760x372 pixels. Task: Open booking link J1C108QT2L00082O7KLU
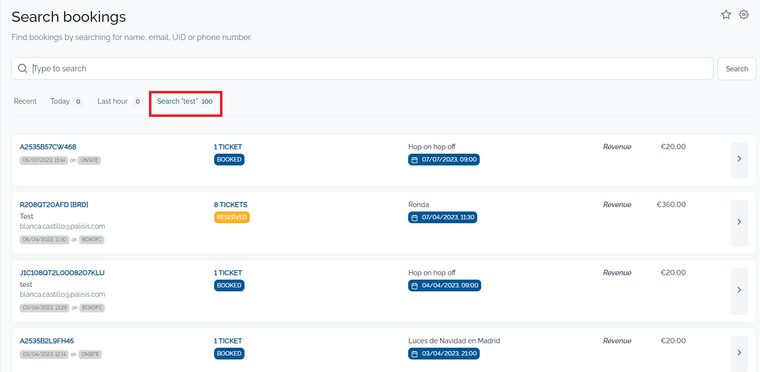(x=62, y=273)
